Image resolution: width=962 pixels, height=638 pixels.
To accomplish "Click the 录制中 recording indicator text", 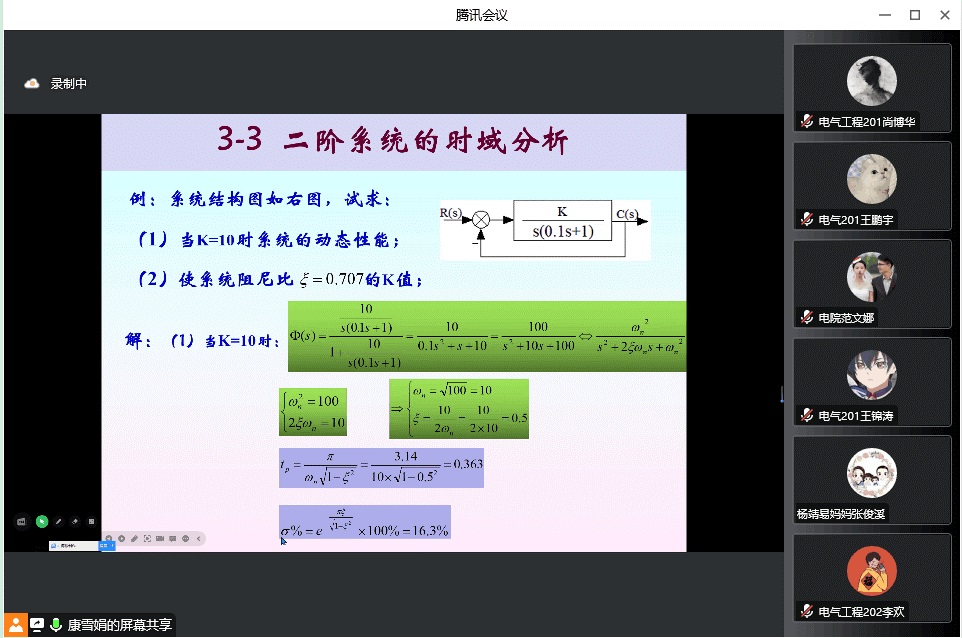I will (69, 84).
